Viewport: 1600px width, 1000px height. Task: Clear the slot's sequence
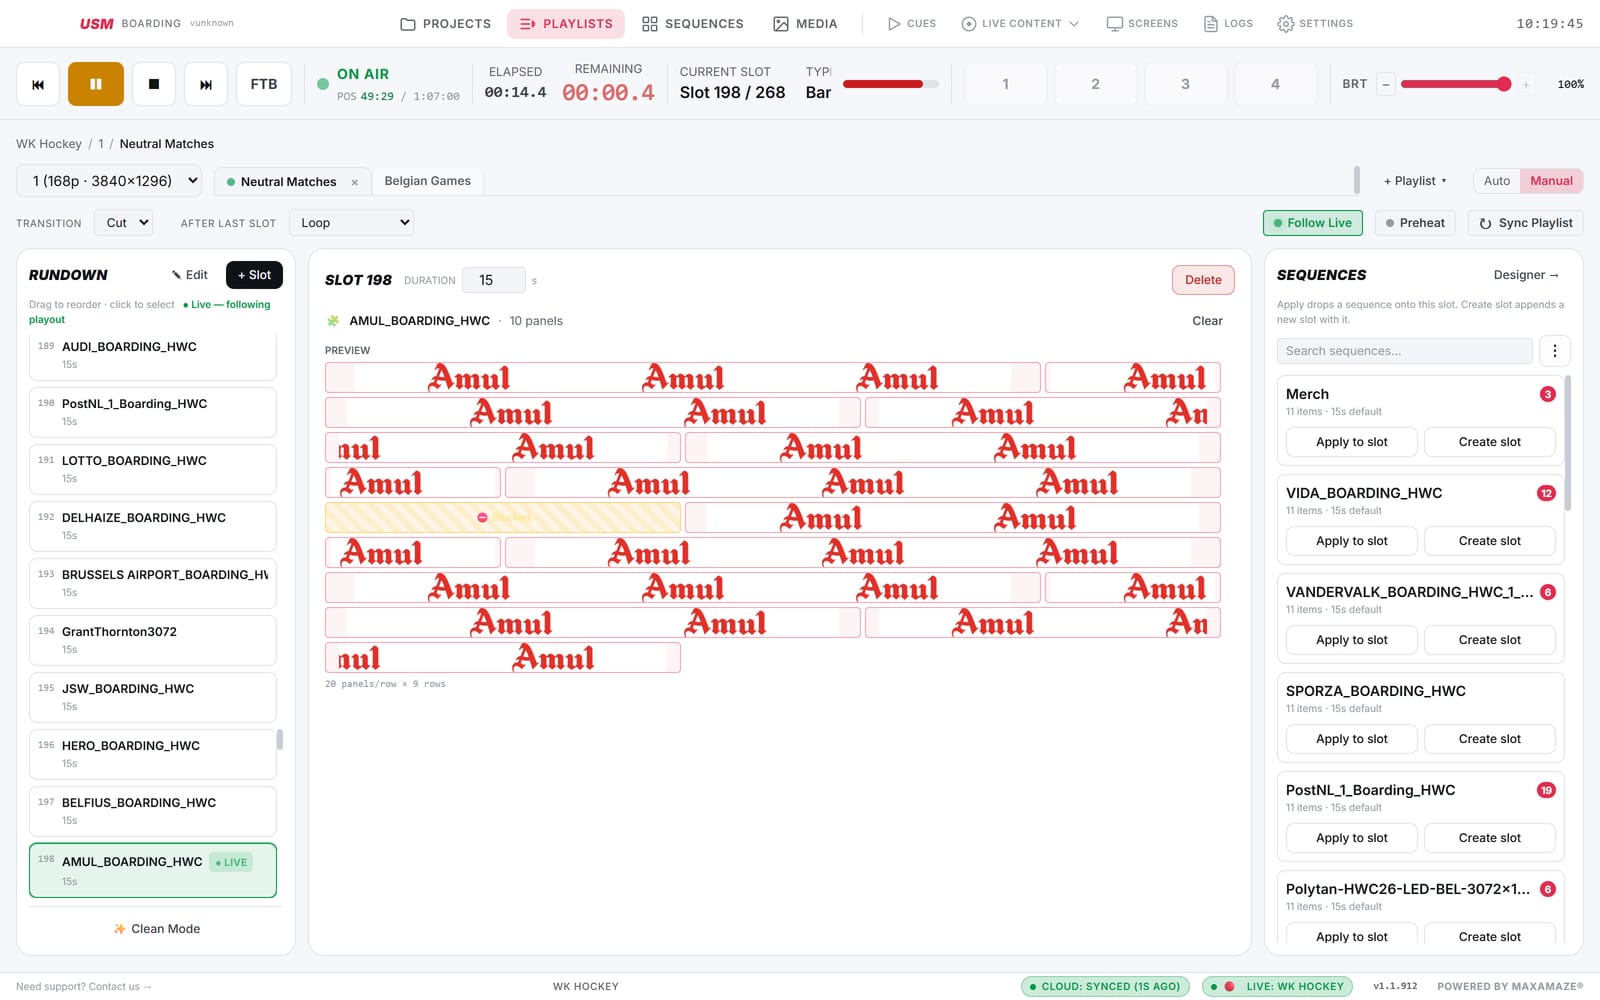point(1207,321)
